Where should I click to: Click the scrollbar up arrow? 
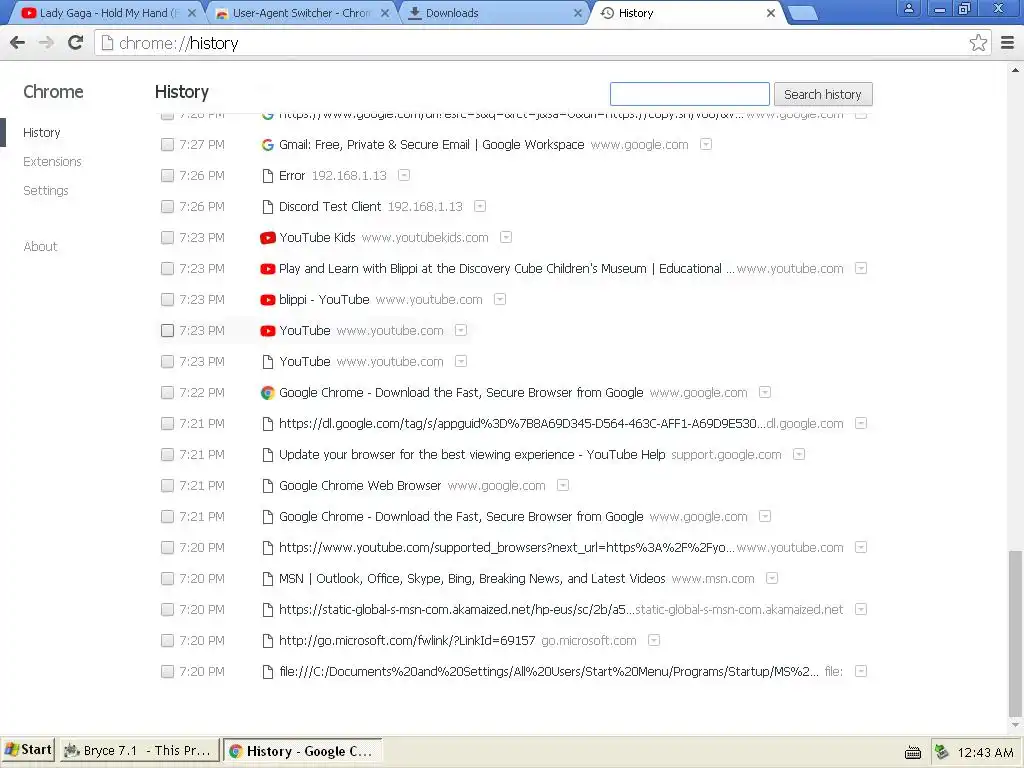pos(1015,69)
